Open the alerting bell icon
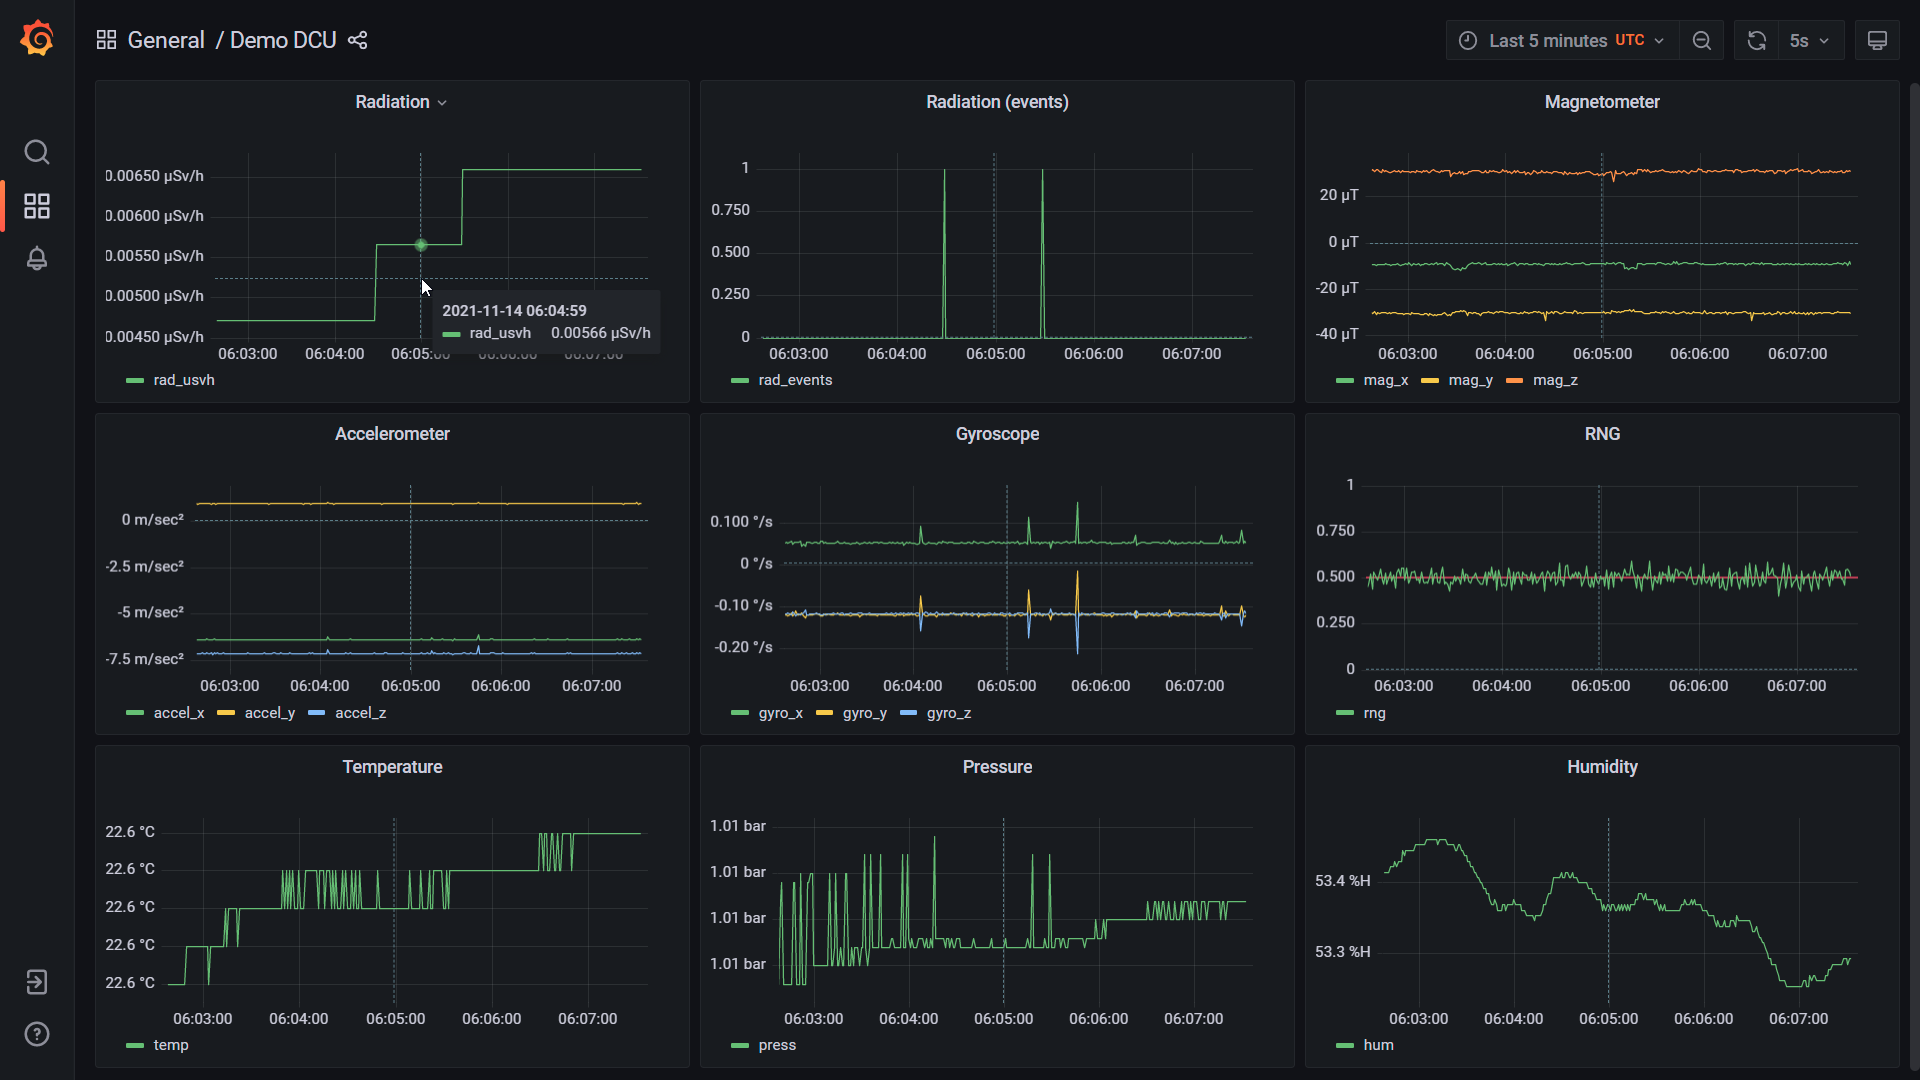Viewport: 1920px width, 1080px height. point(37,258)
